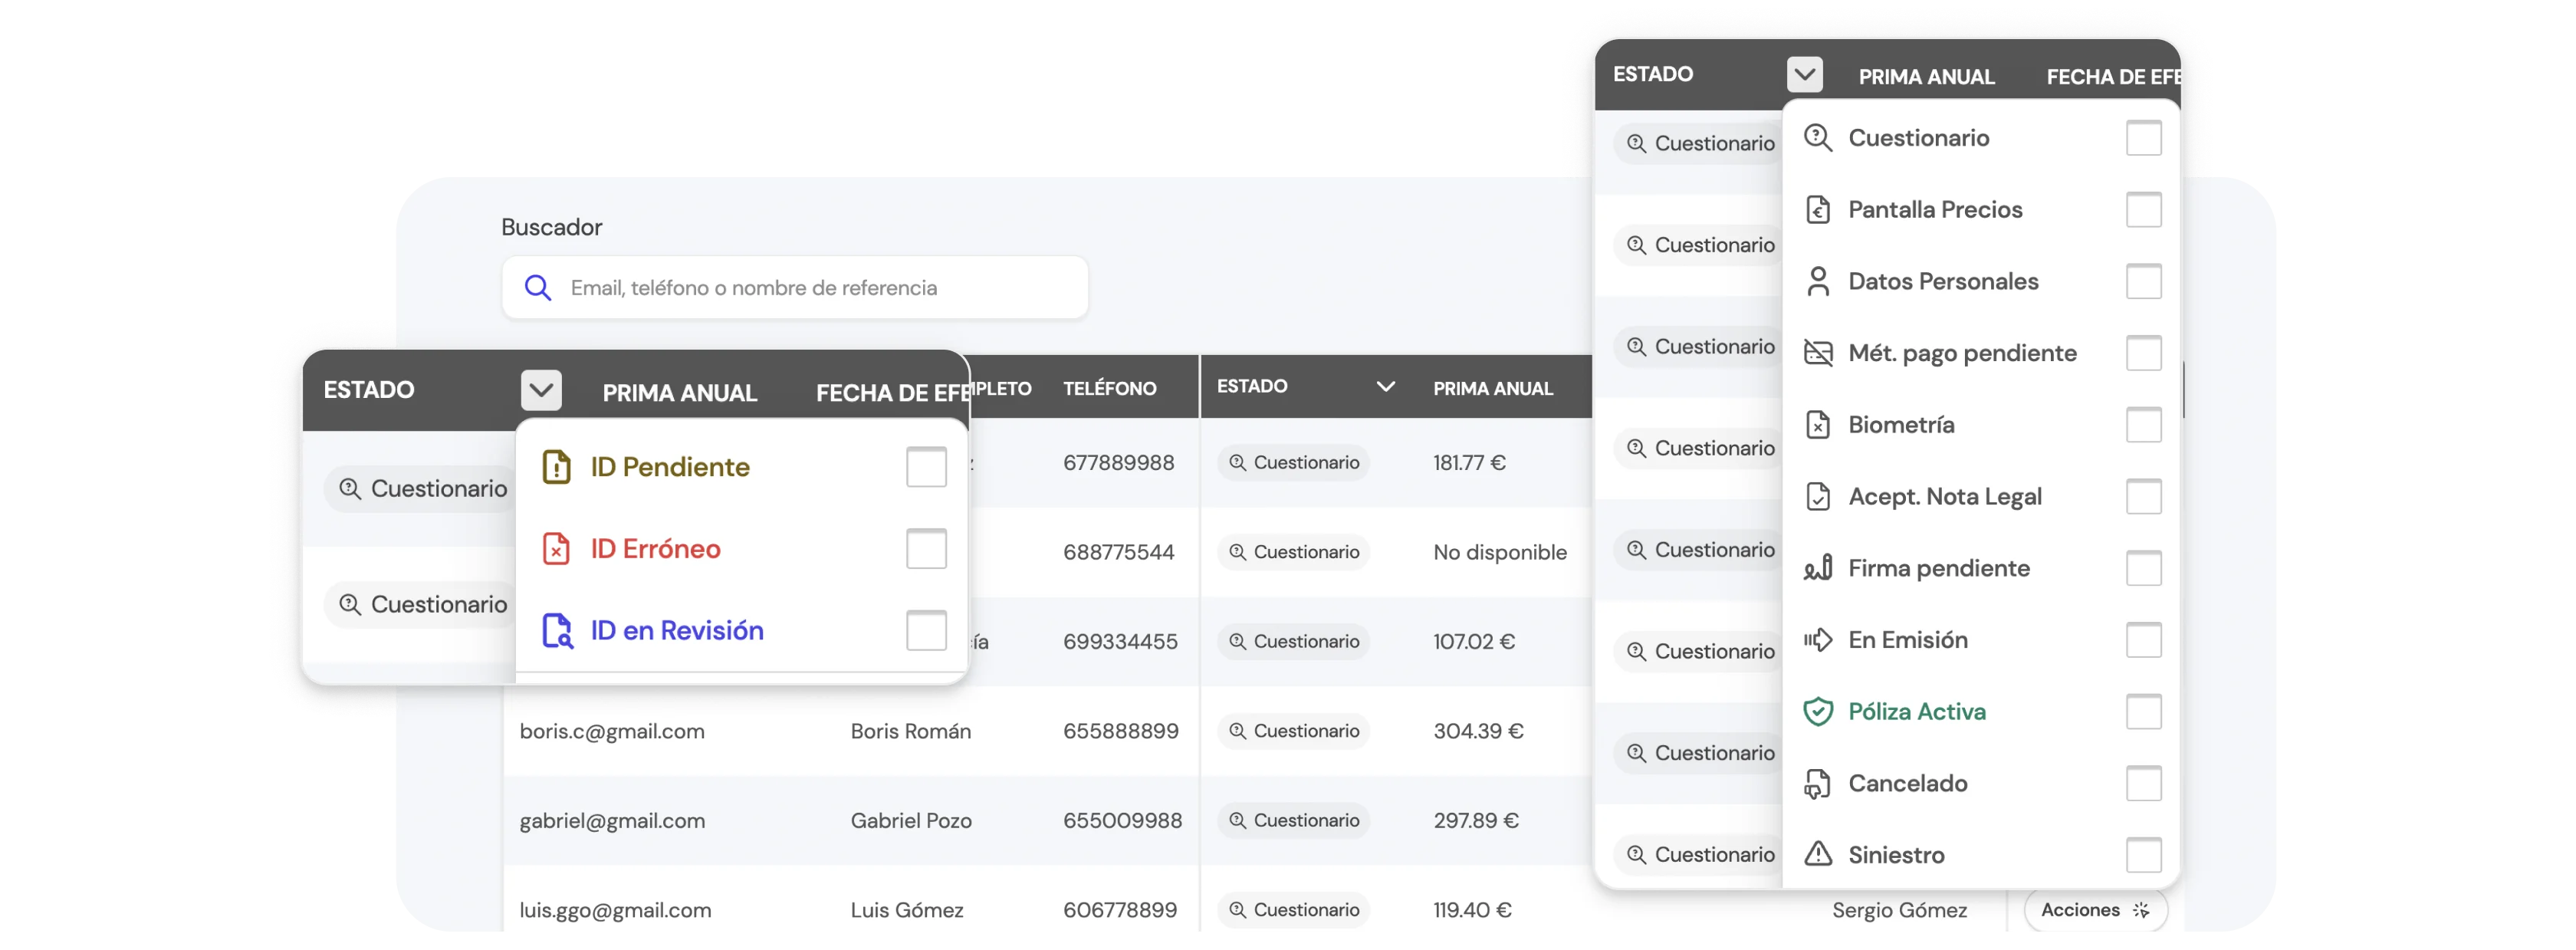The image size is (2576, 950).
Task: Click the Cuestionario magnifier icon in right dropdown
Action: [1817, 138]
